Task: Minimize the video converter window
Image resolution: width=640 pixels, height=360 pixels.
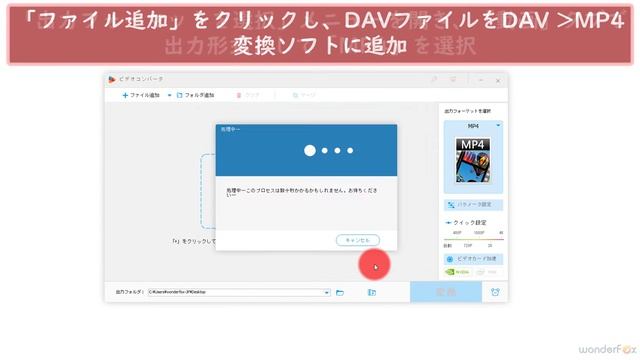Action: coord(481,80)
